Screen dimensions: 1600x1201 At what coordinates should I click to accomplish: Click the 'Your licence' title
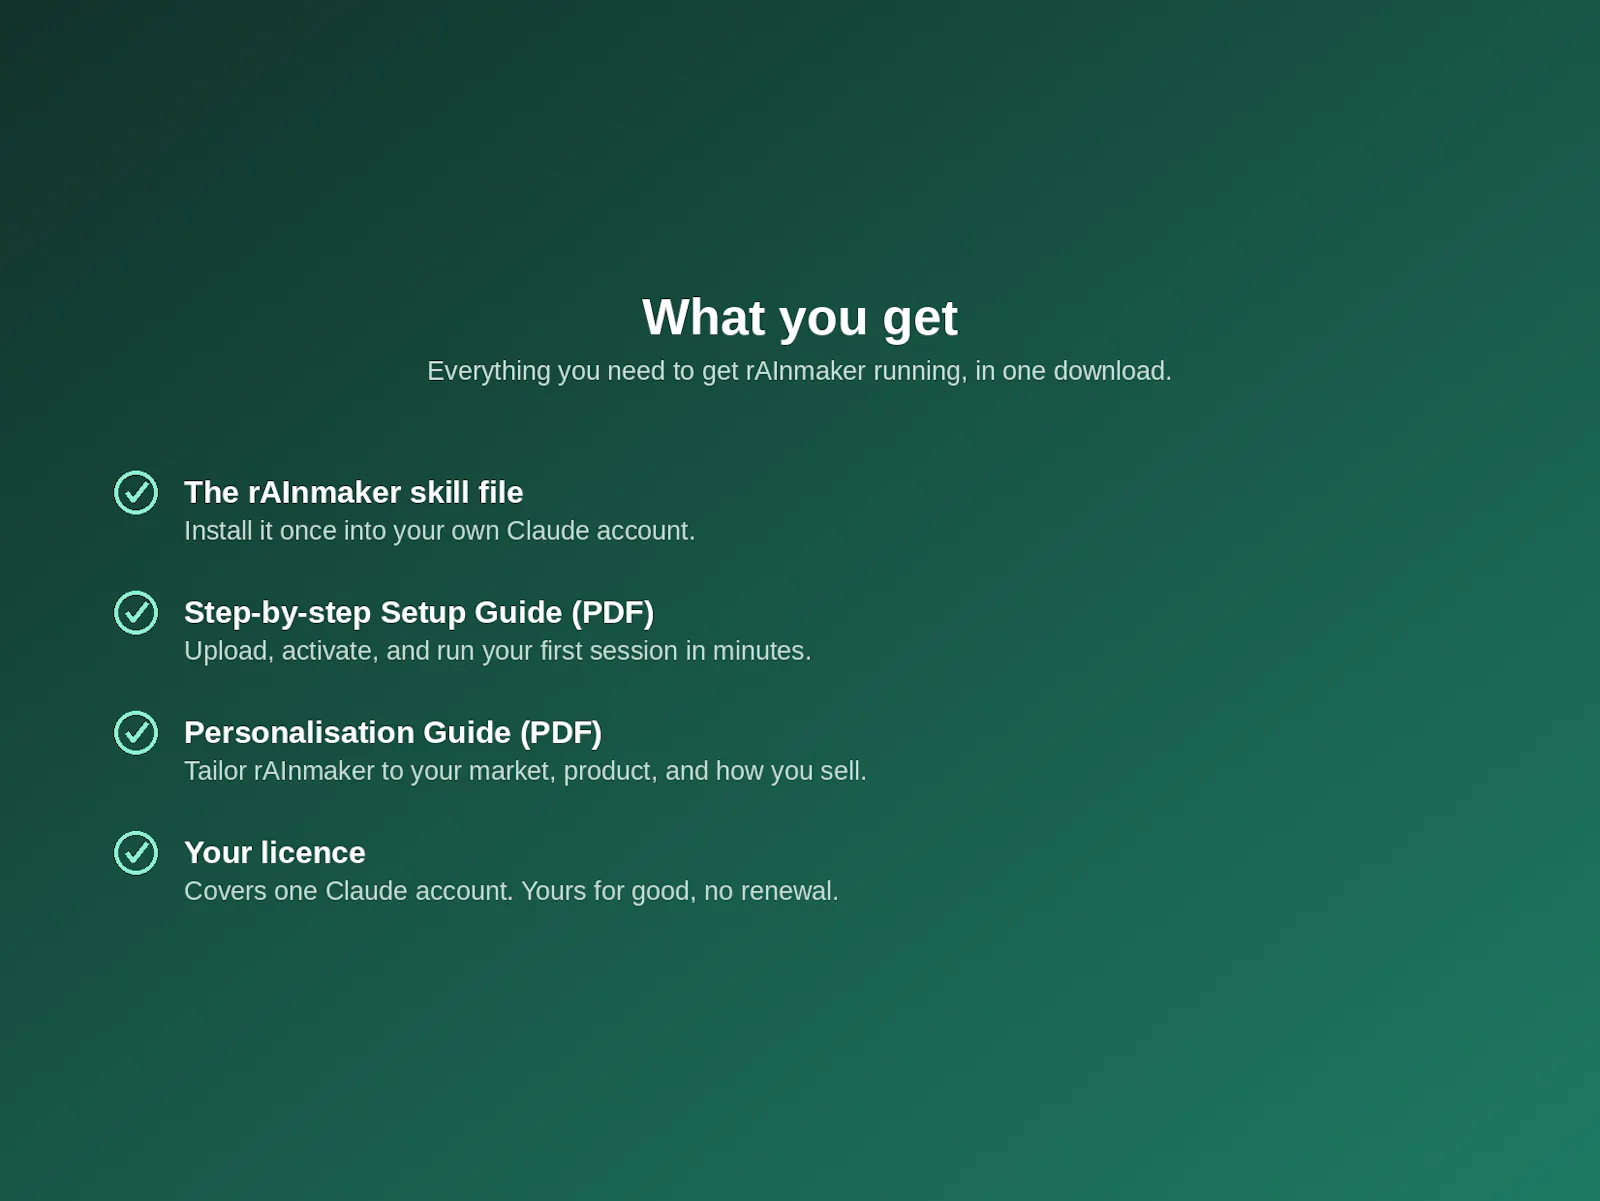[275, 852]
